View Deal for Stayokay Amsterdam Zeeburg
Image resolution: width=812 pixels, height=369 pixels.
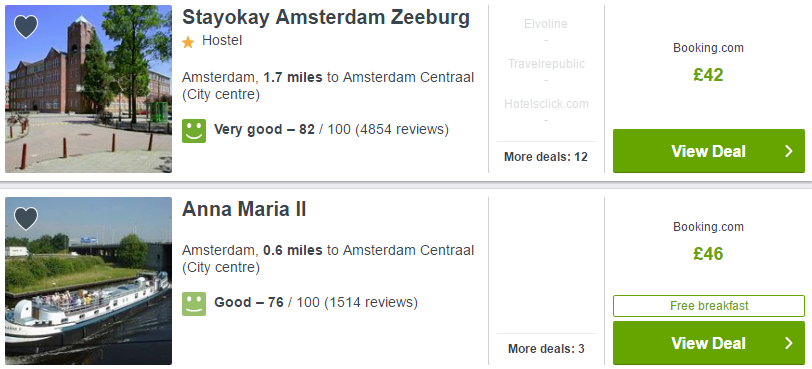click(708, 151)
